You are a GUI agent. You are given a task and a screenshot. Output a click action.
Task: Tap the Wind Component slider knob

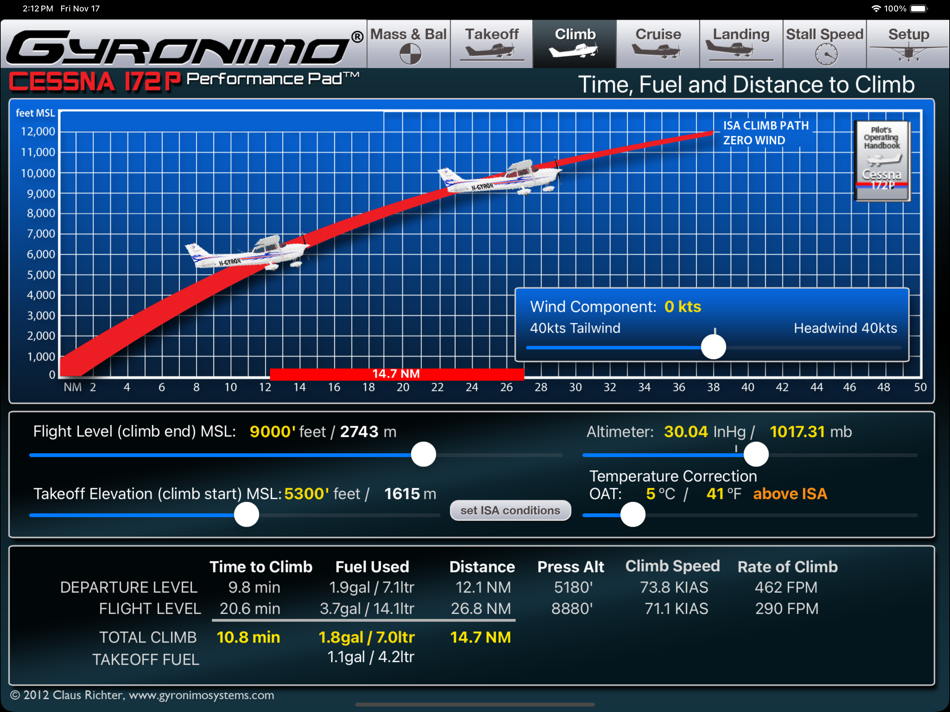(714, 347)
